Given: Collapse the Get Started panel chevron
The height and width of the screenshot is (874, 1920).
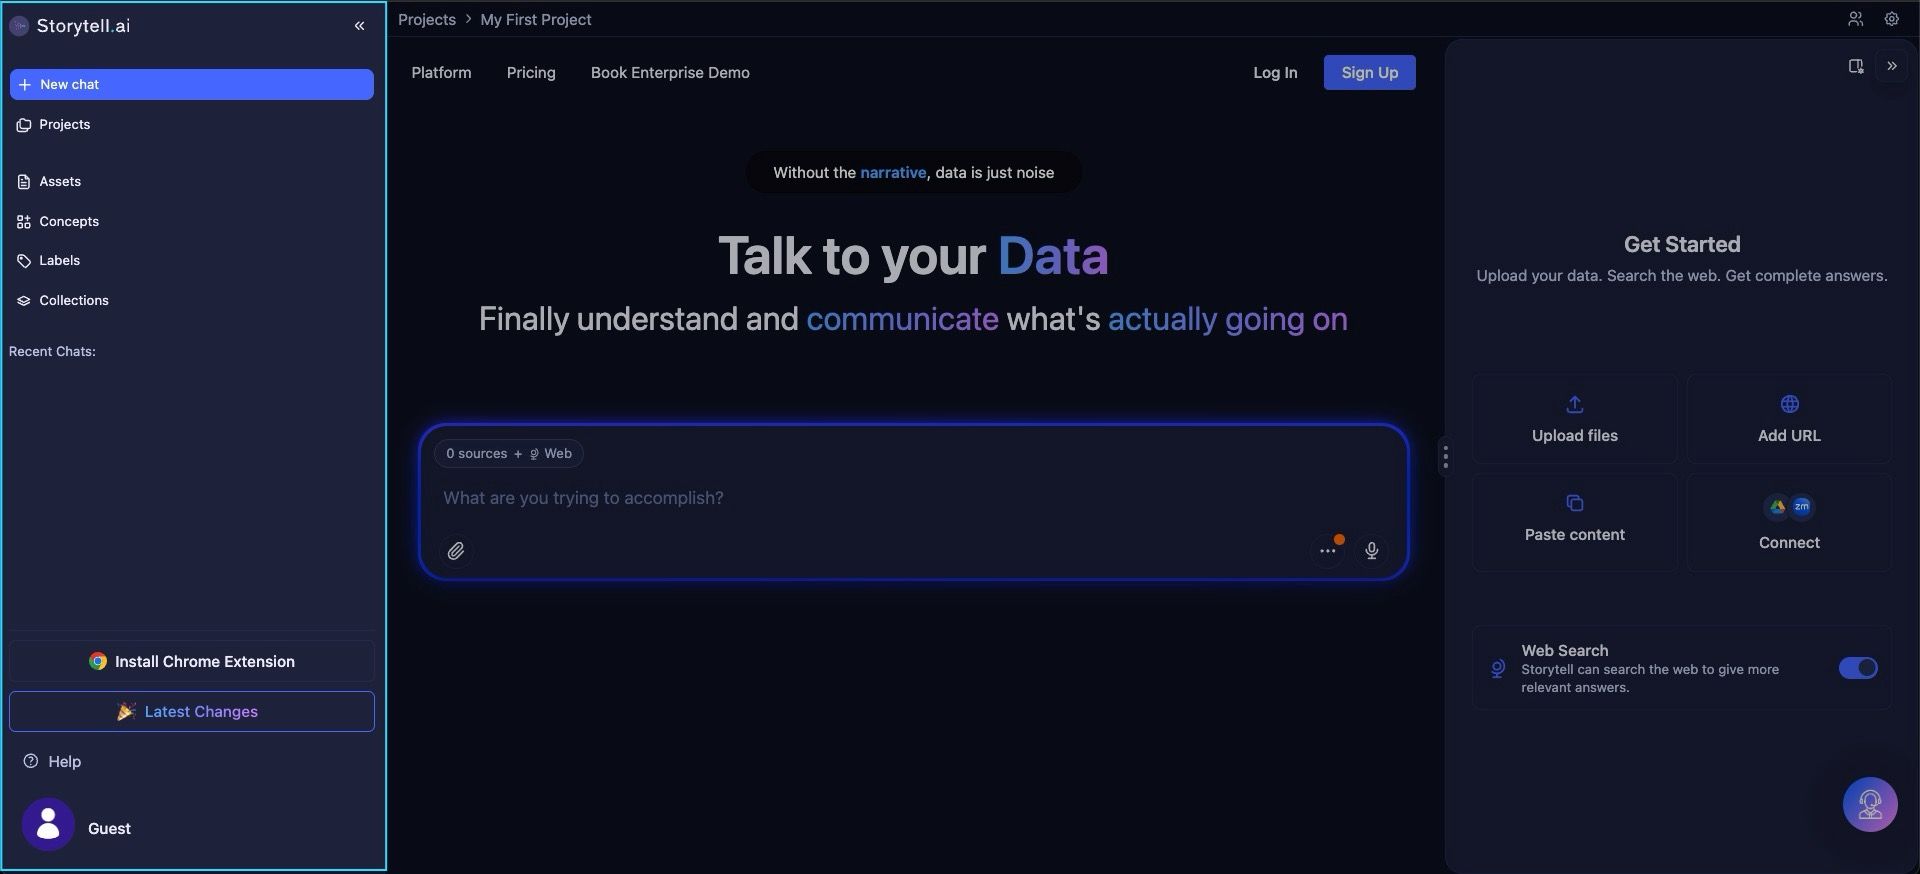Looking at the screenshot, I should click(1891, 66).
